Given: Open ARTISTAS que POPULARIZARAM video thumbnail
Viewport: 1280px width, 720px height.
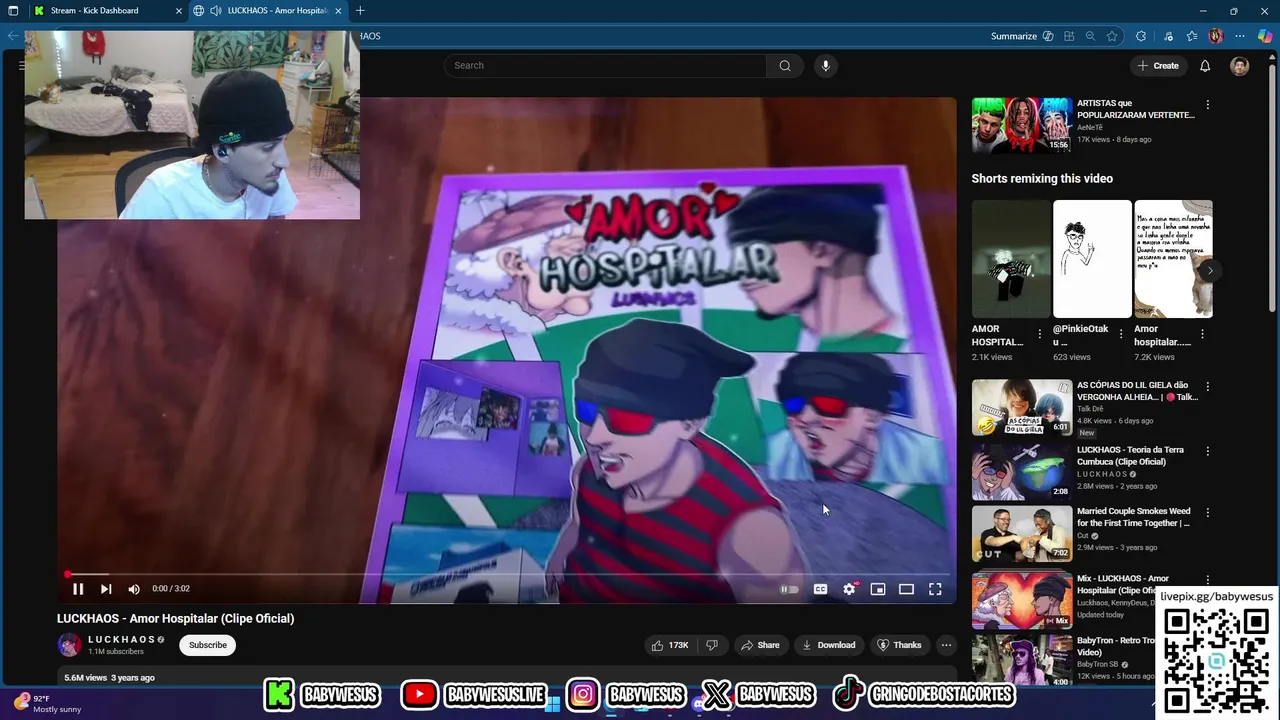Looking at the screenshot, I should (1022, 125).
